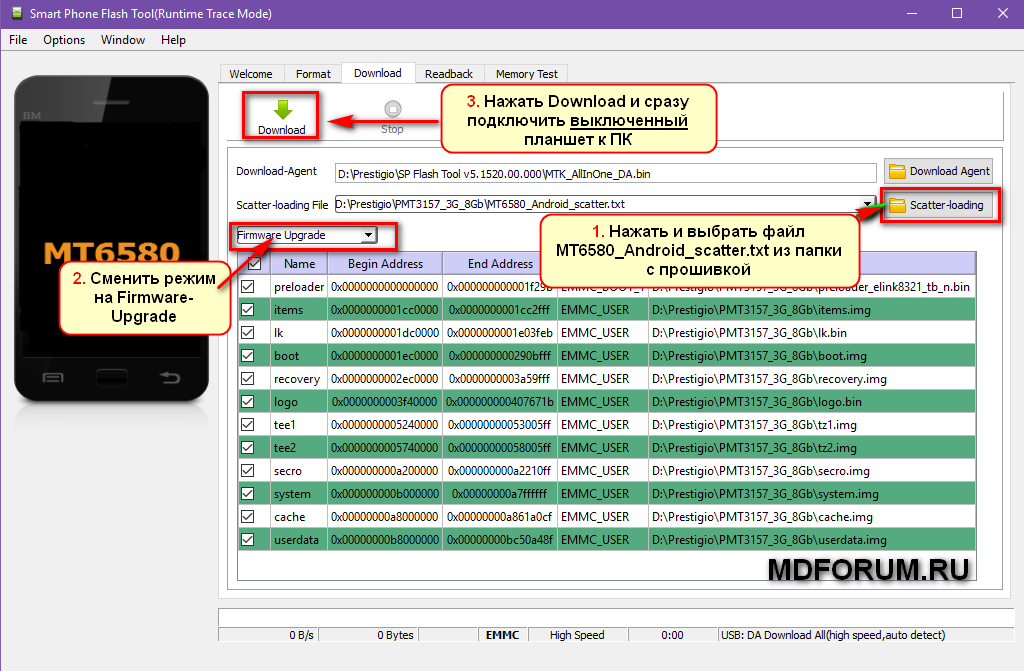The height and width of the screenshot is (671, 1024).
Task: Click the phone's menu key icon
Action: (53, 378)
